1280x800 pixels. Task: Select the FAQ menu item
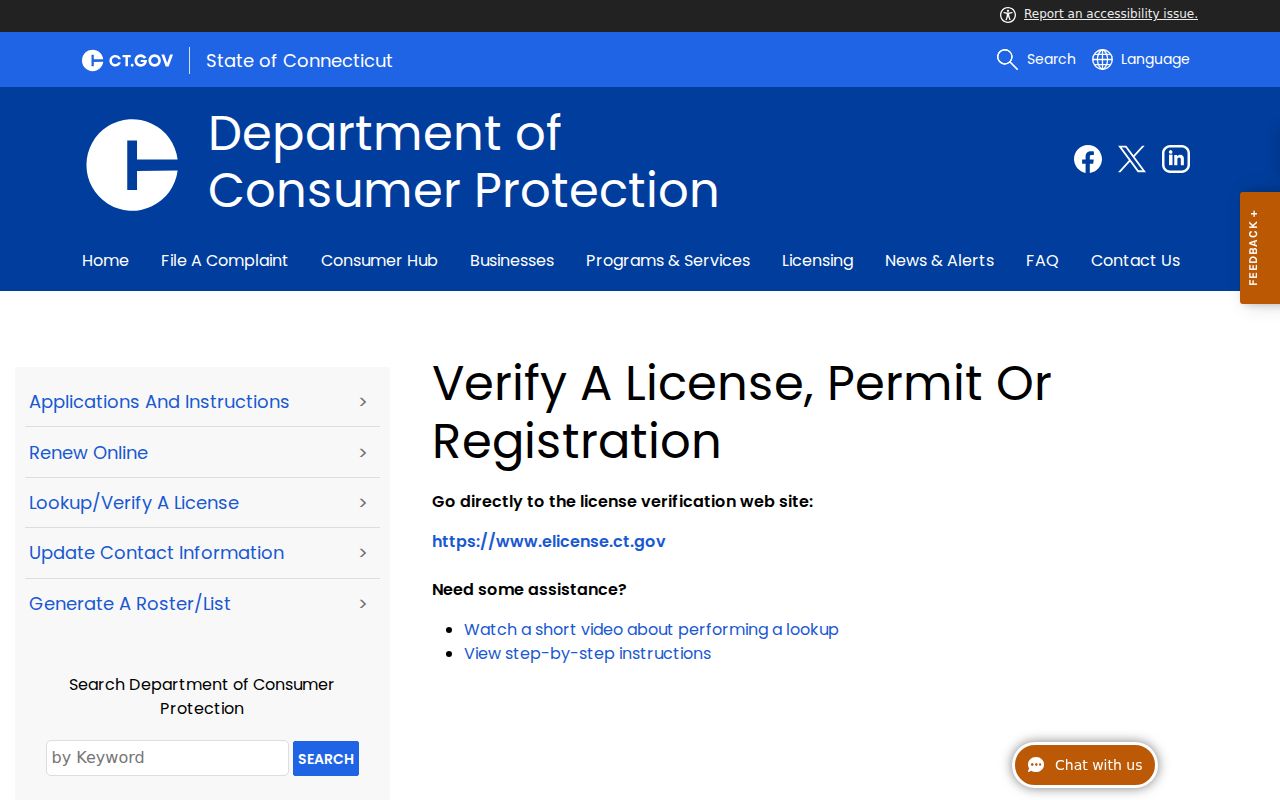pos(1042,260)
